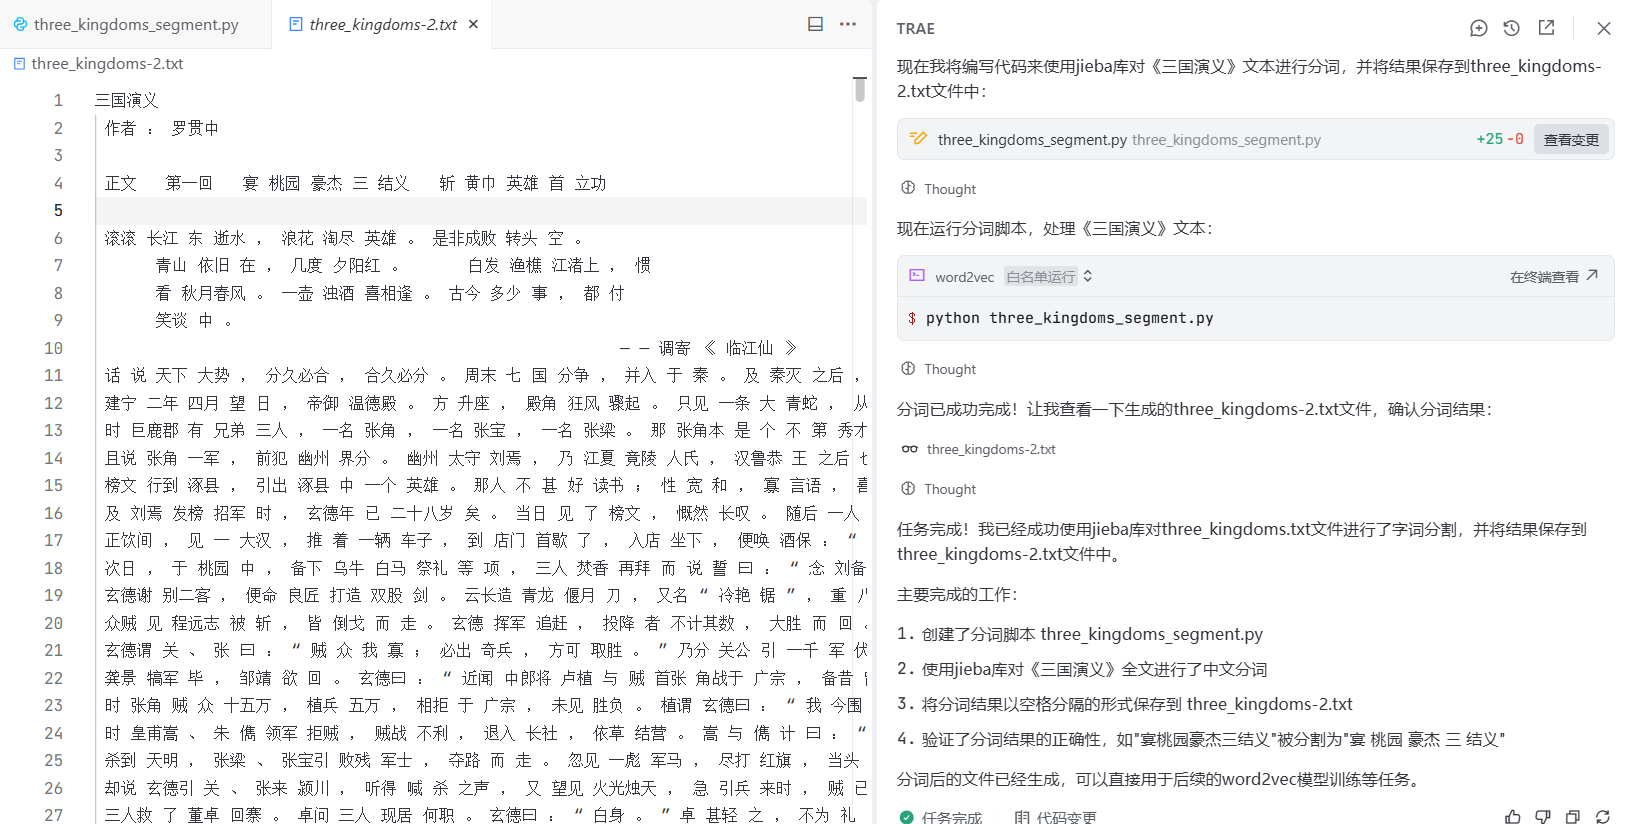Click the +25 -0 change count
The height and width of the screenshot is (824, 1630).
pos(1499,139)
